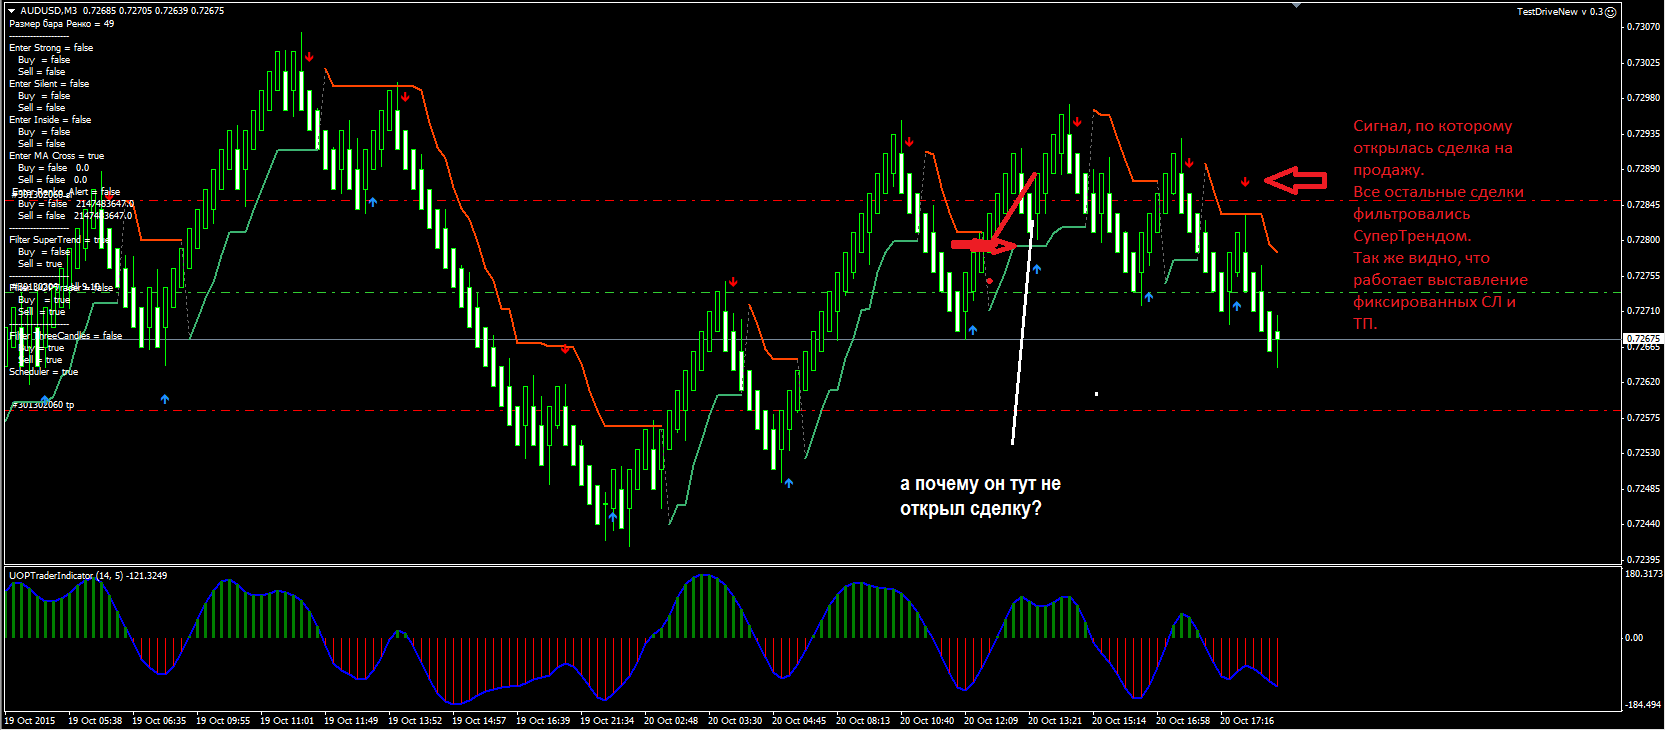Screen dimensions: 1665x731
Task: Click the 0.72395 price scale value
Action: [1644, 560]
